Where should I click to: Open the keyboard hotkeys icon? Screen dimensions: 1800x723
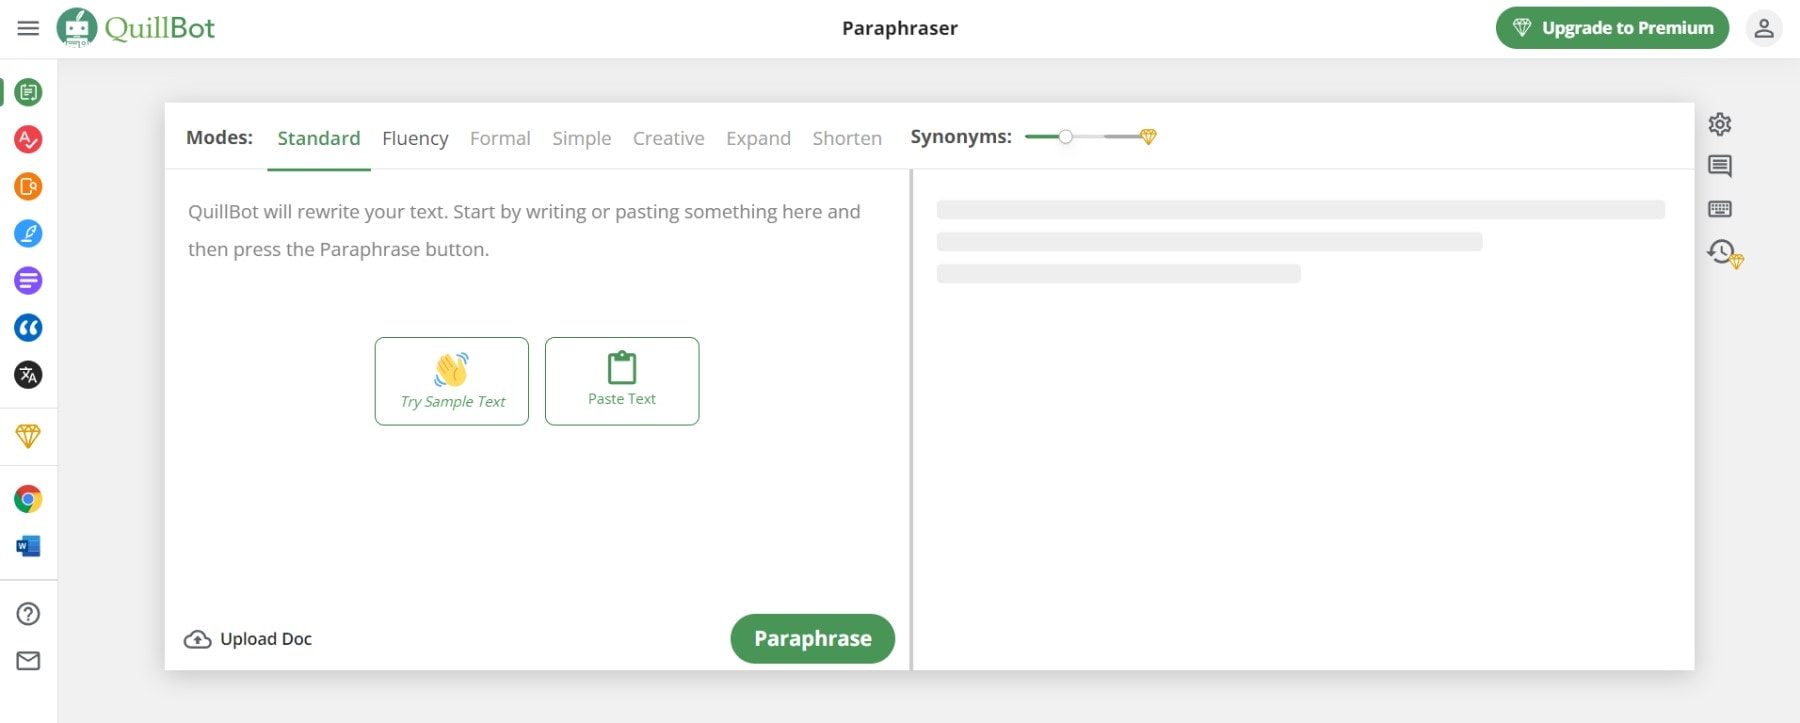pos(1720,209)
